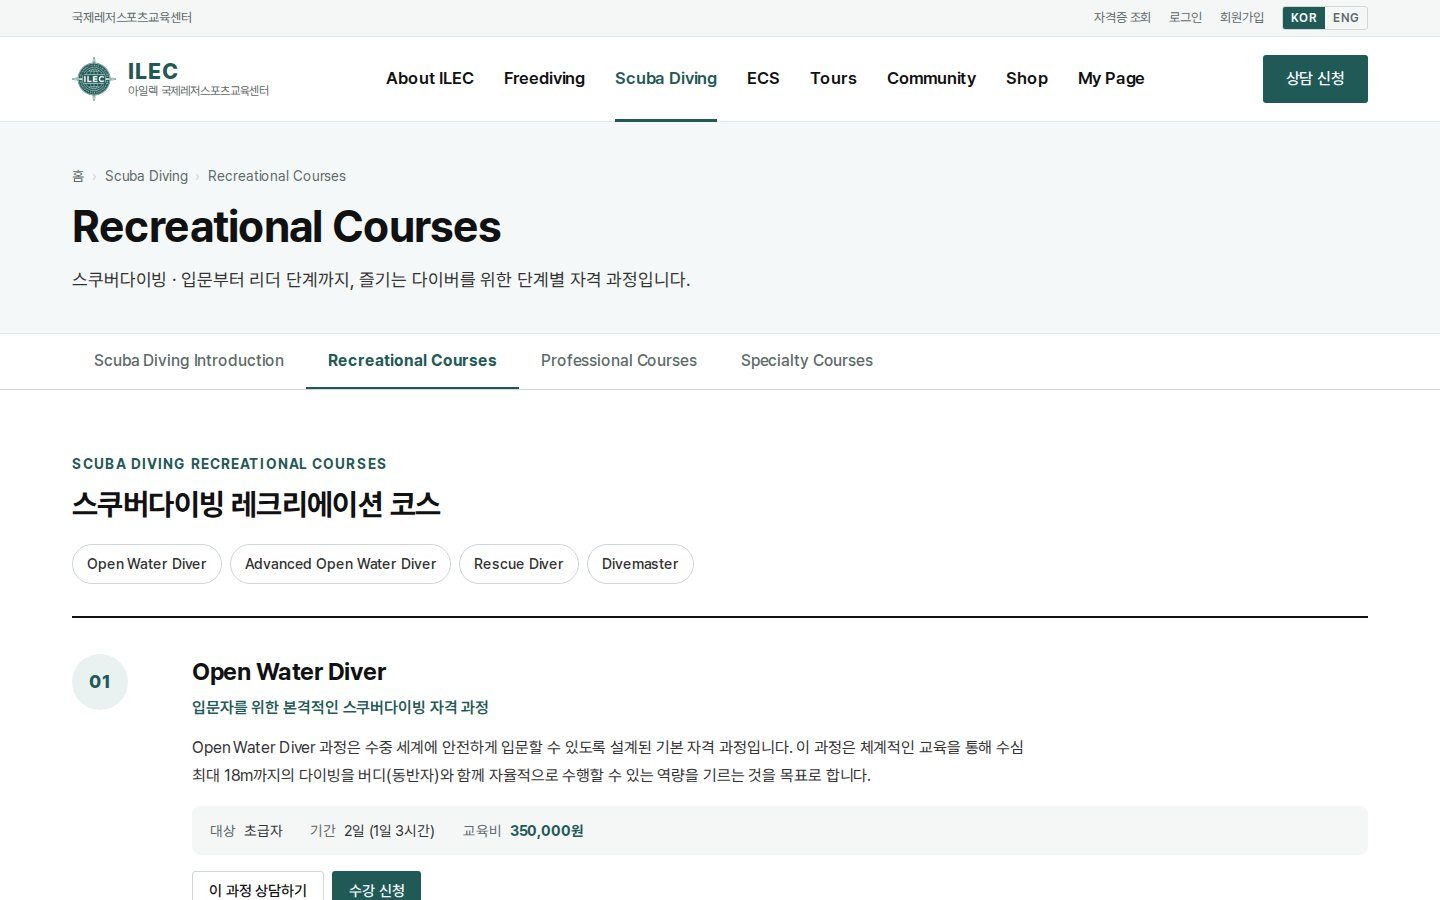Click the Recreational Courses page title
The image size is (1440, 900).
[287, 227]
